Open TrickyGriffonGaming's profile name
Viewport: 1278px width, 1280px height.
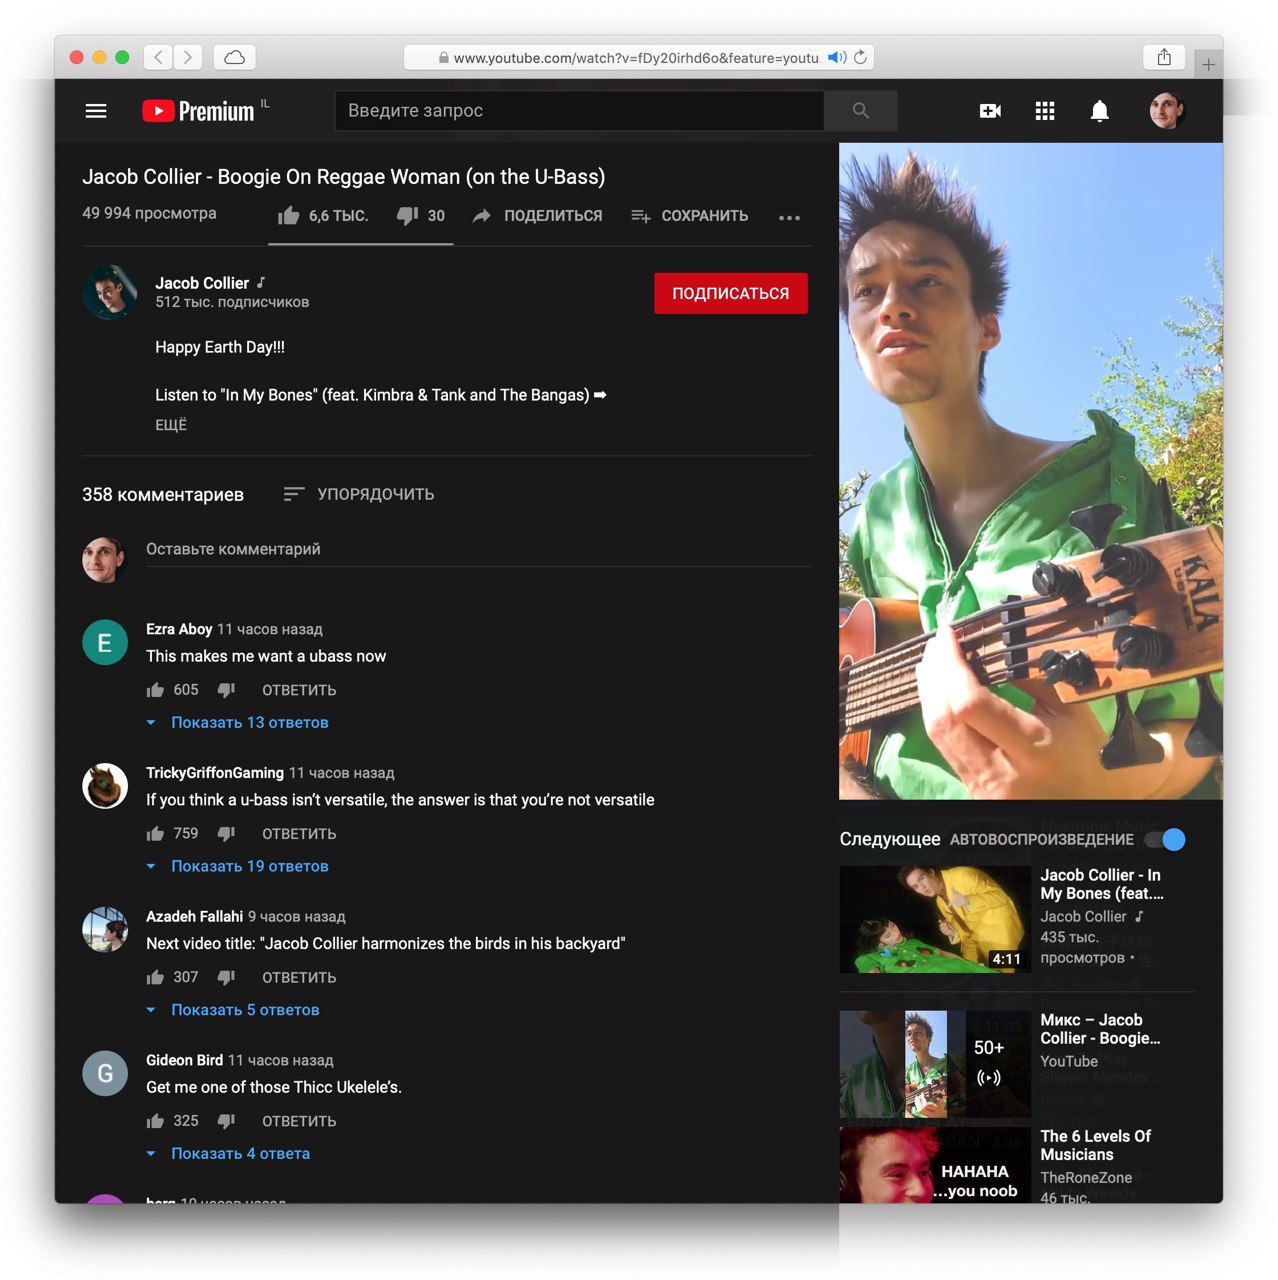pyautogui.click(x=215, y=773)
